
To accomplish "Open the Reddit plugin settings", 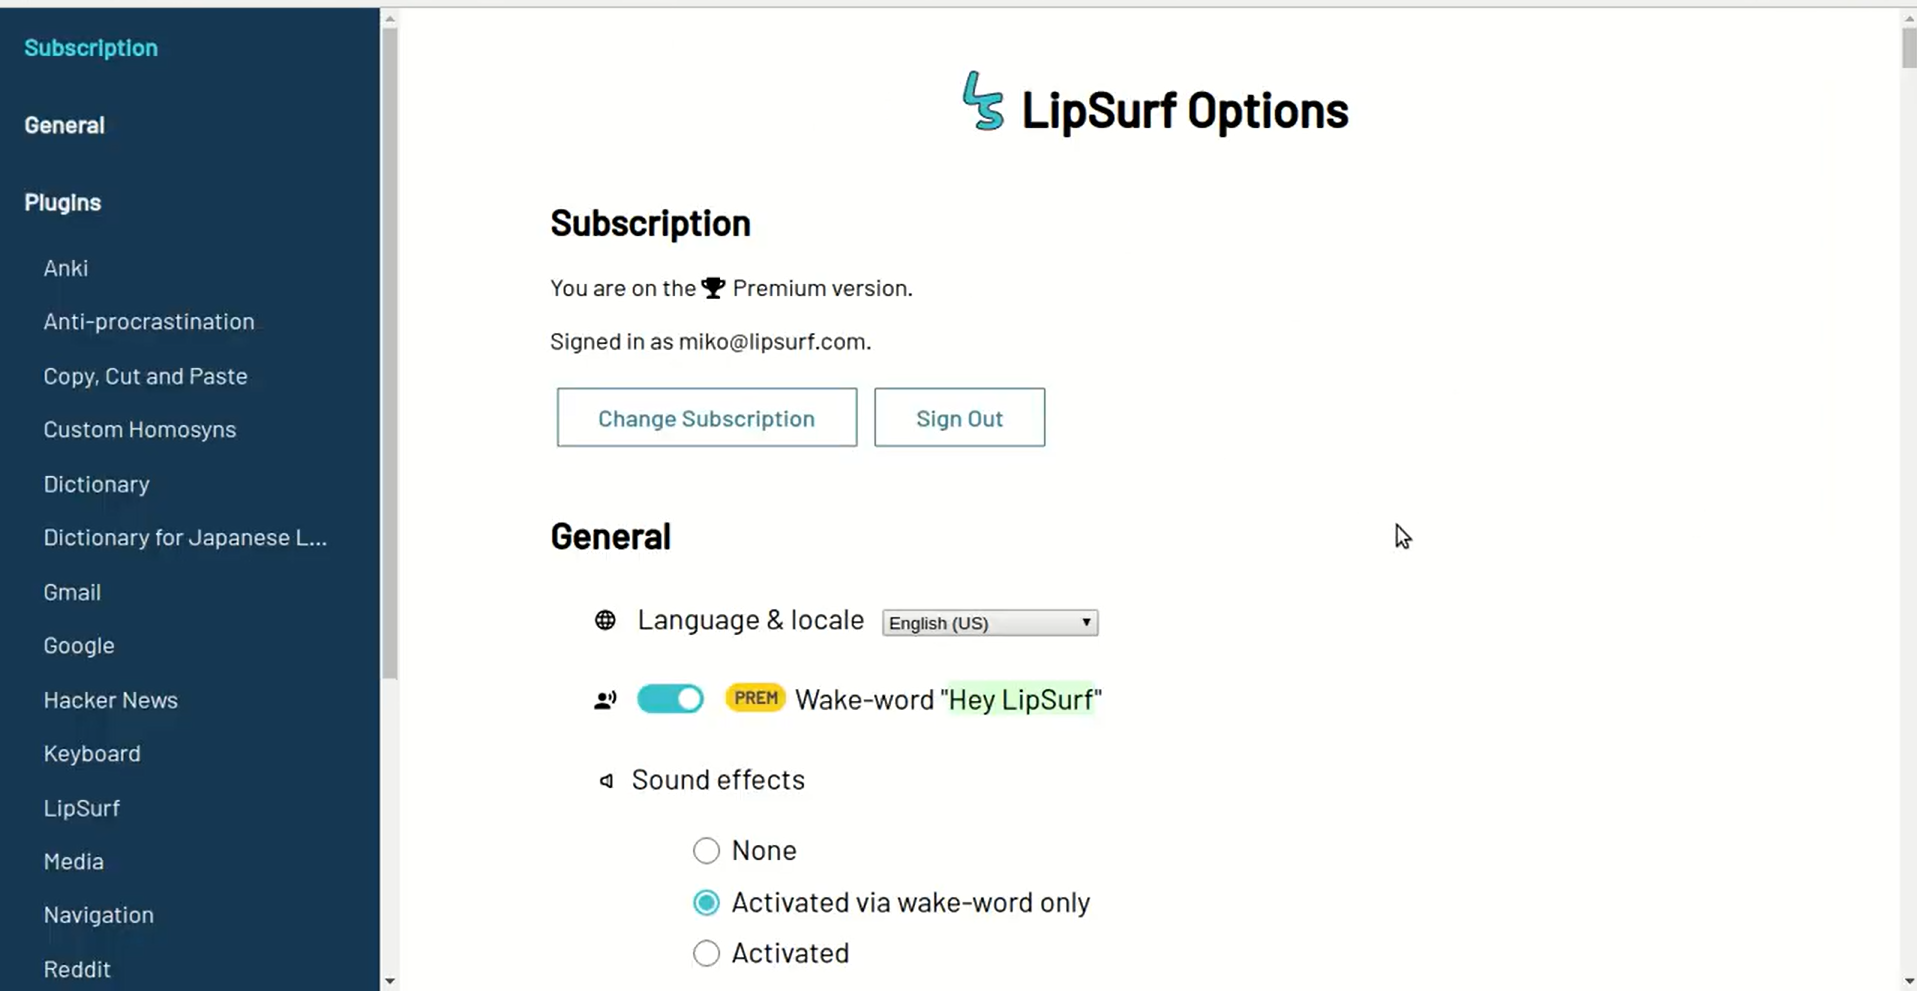I will click(76, 968).
